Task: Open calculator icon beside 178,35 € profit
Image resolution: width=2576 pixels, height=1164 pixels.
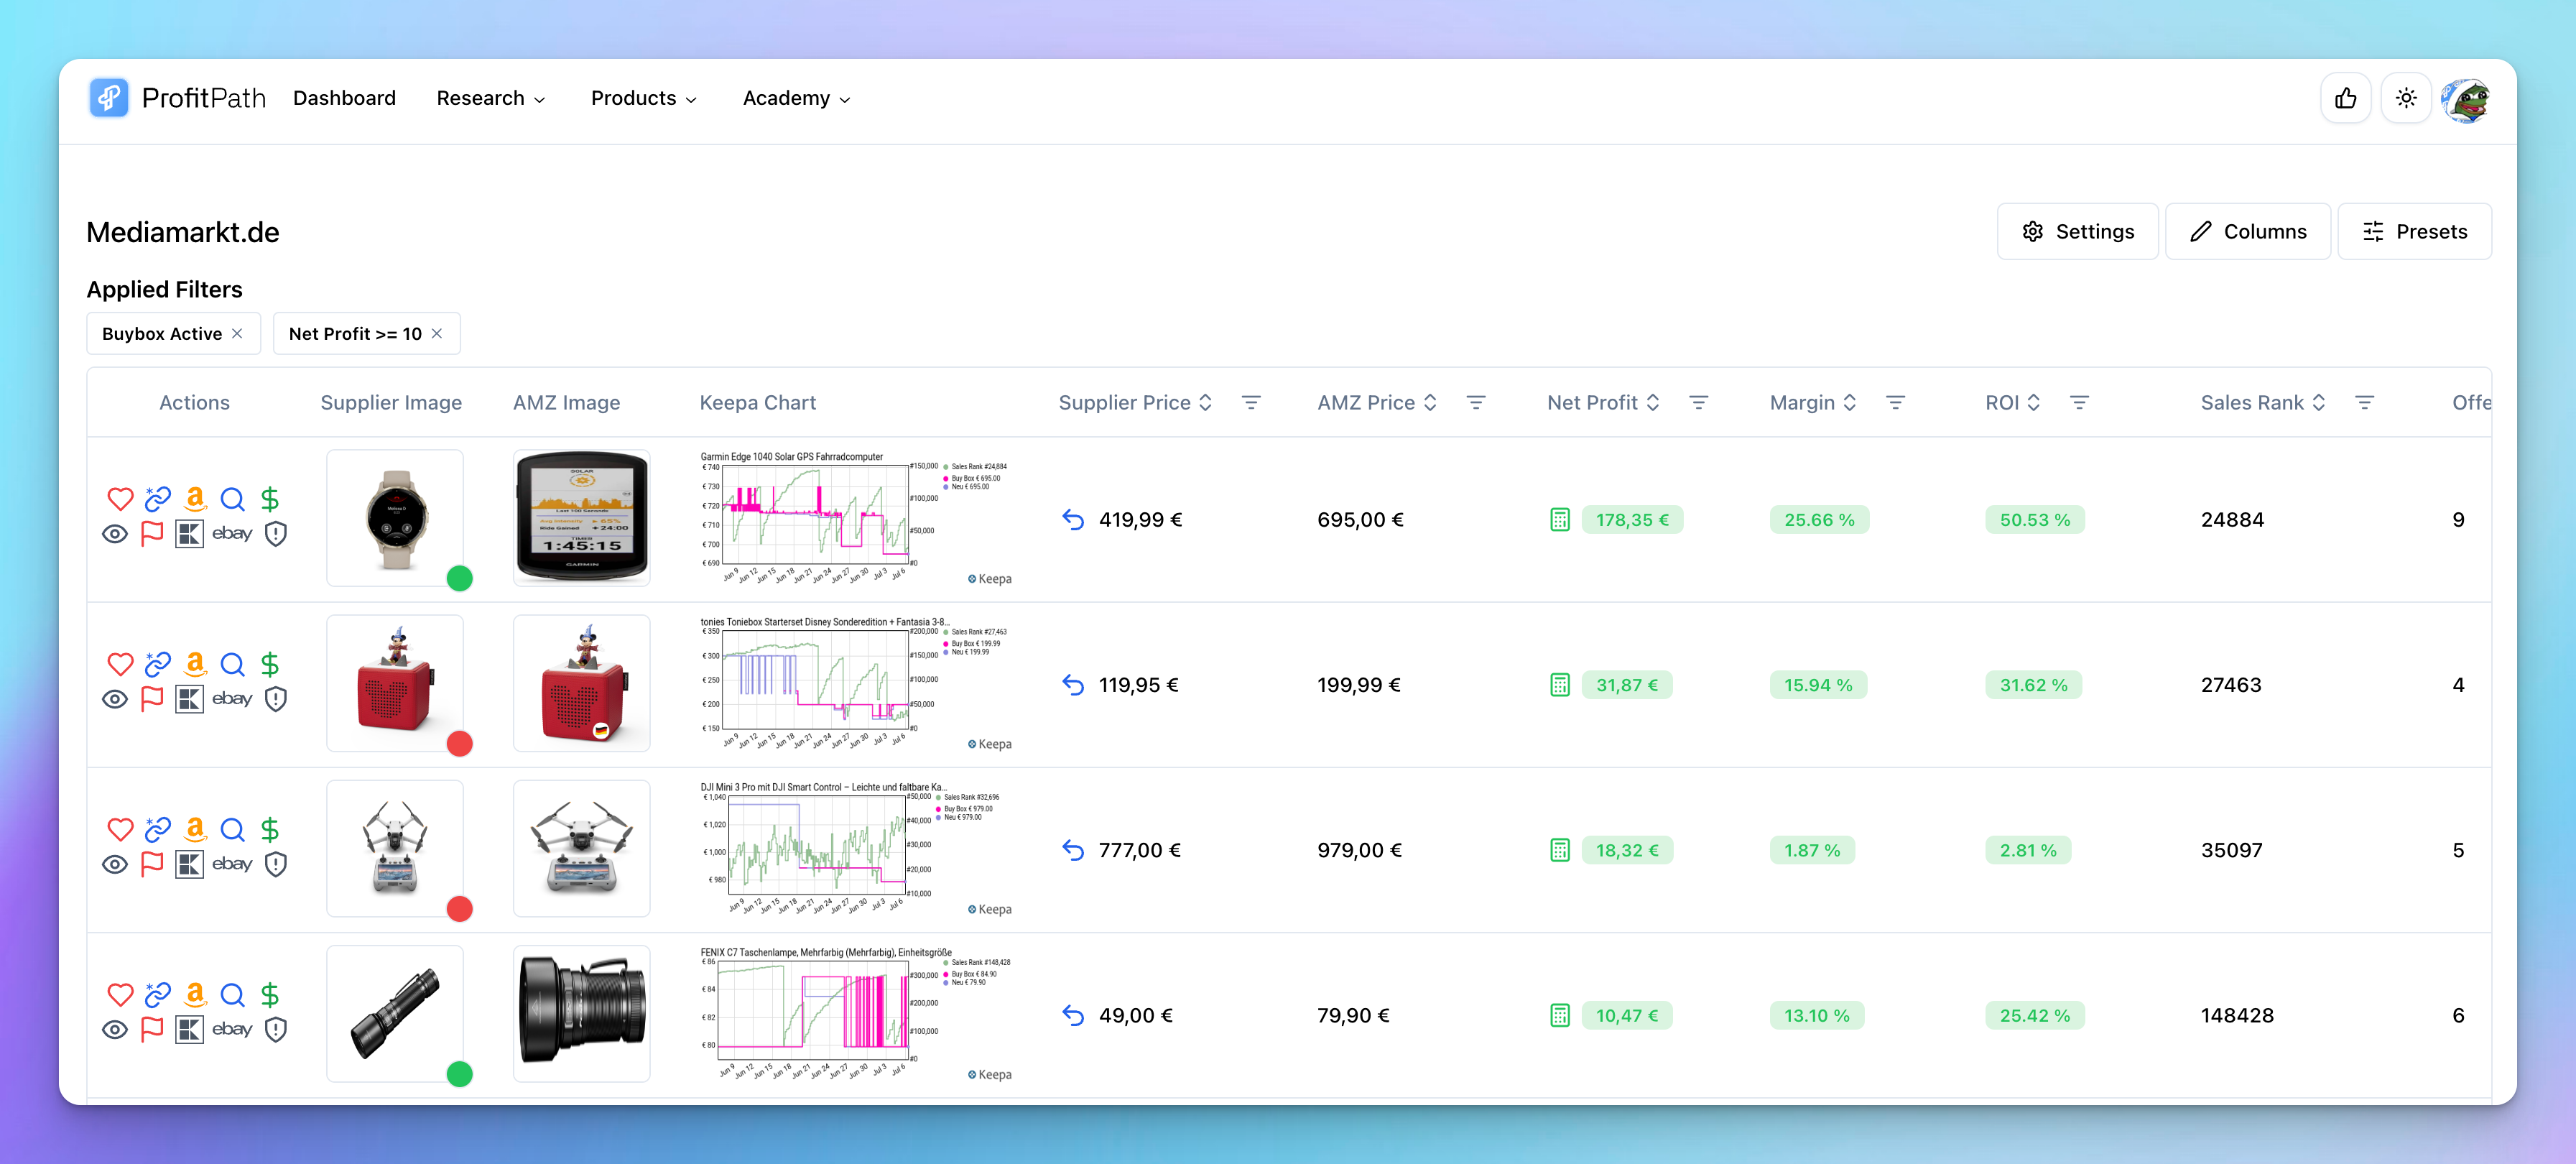Action: point(1560,520)
